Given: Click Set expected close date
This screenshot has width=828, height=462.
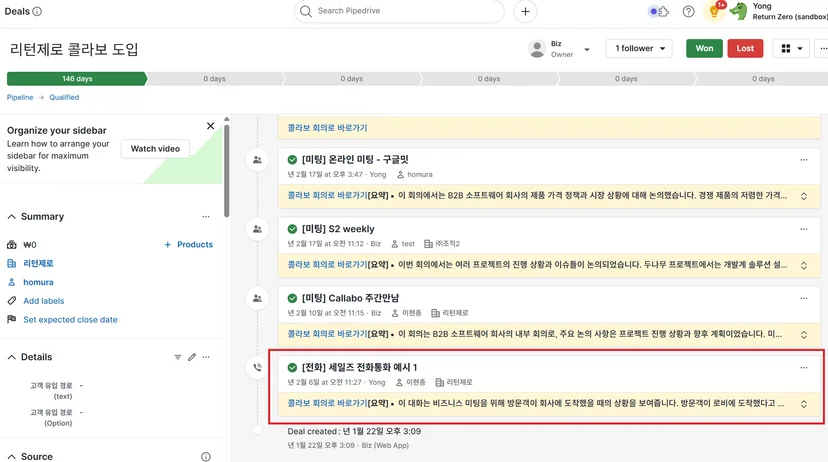Looking at the screenshot, I should coord(70,320).
